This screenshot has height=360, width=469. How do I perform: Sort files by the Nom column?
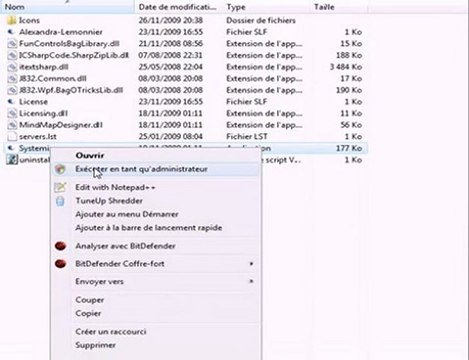pyautogui.click(x=67, y=7)
